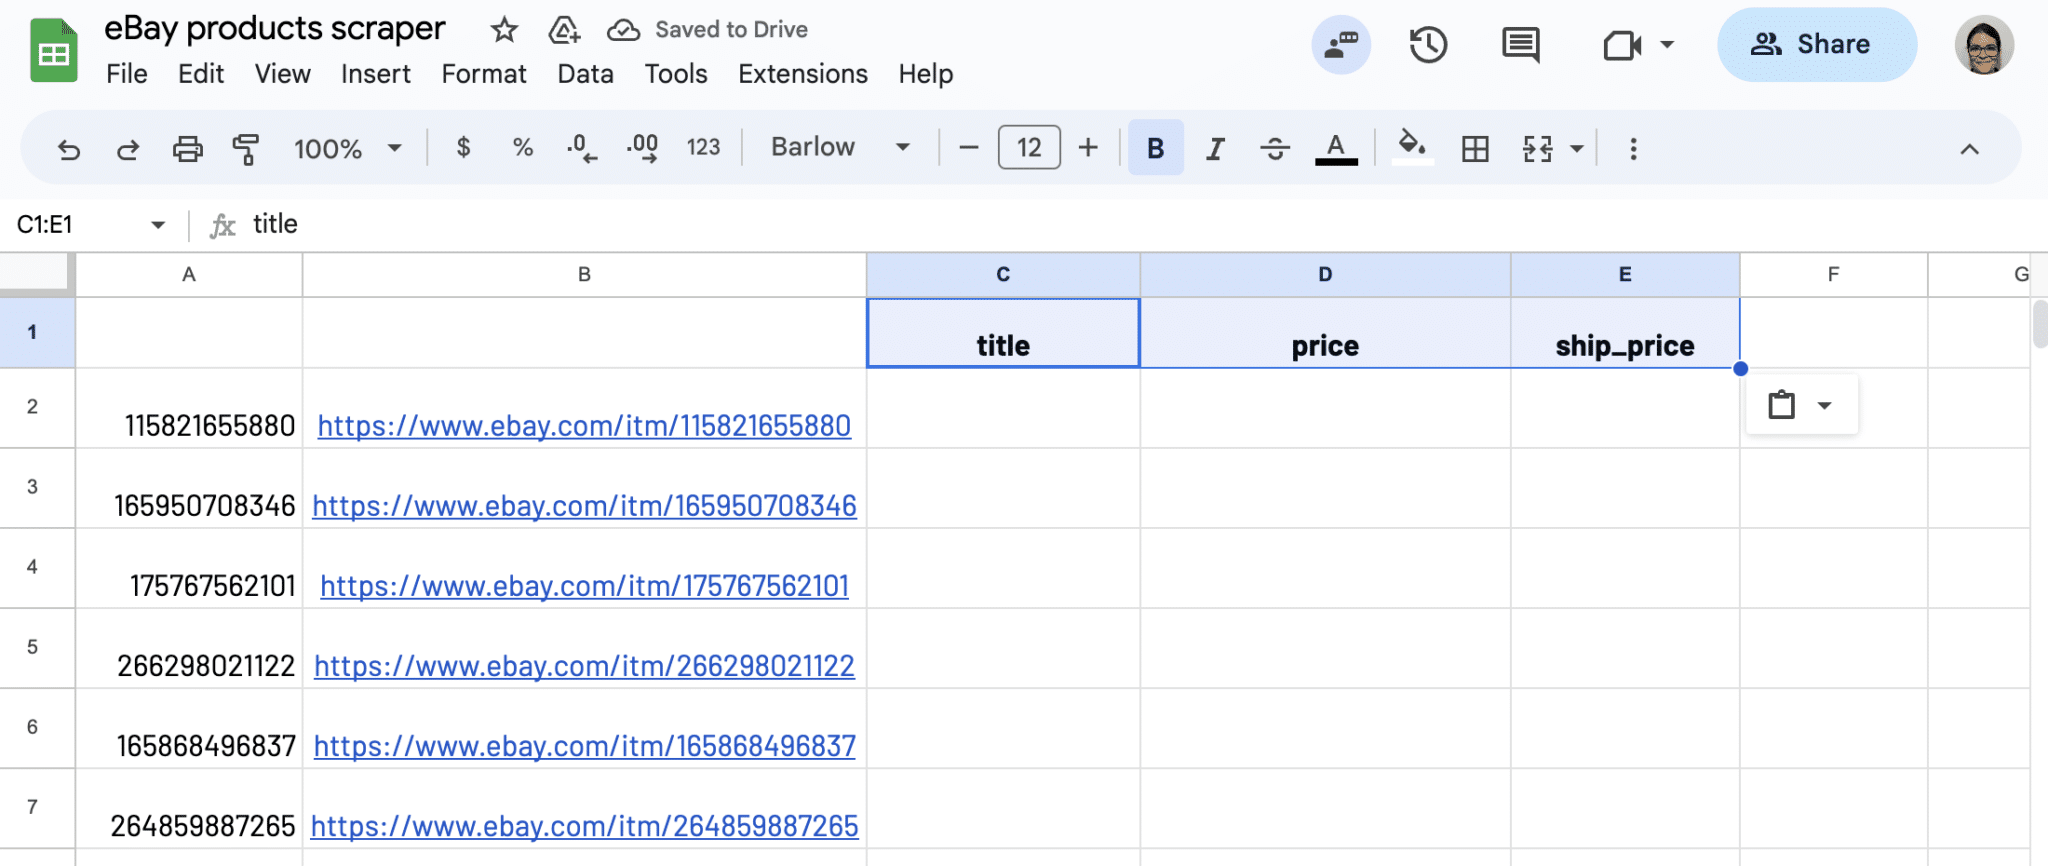
Task: Open the name box dropdown arrow
Action: point(158,225)
